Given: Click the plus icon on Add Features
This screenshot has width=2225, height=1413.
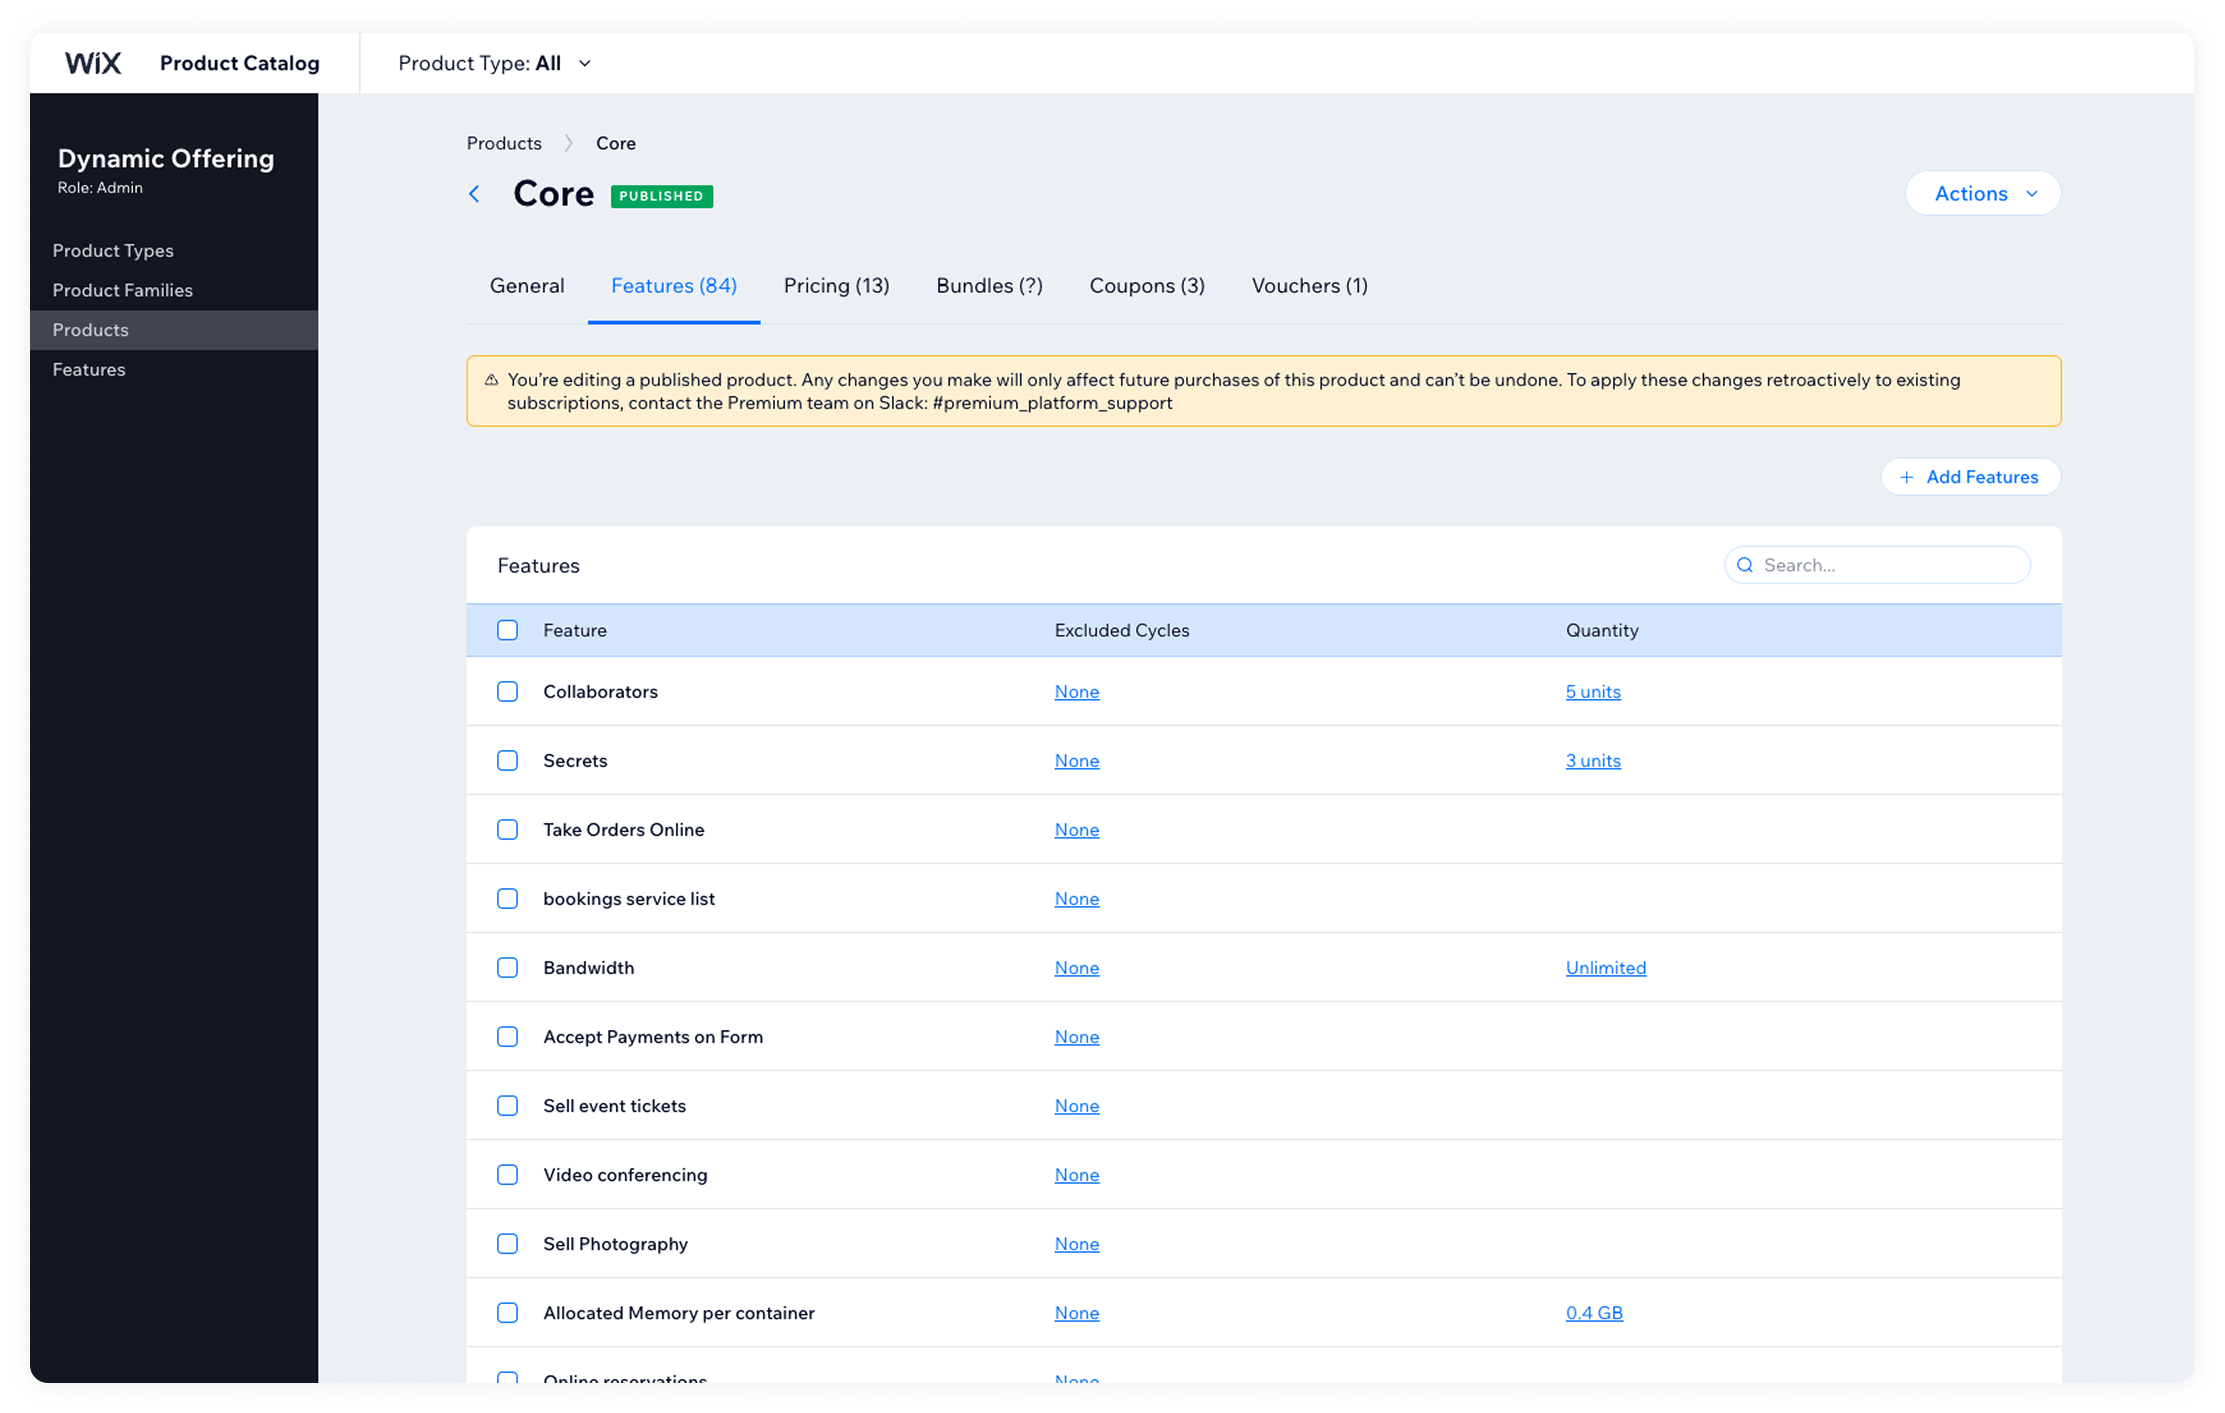Looking at the screenshot, I should [x=1906, y=477].
